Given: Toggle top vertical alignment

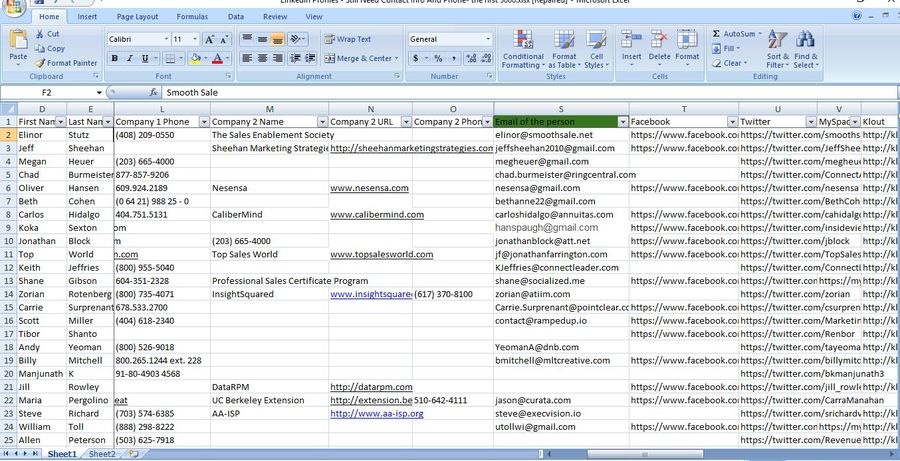Looking at the screenshot, I should (x=247, y=39).
